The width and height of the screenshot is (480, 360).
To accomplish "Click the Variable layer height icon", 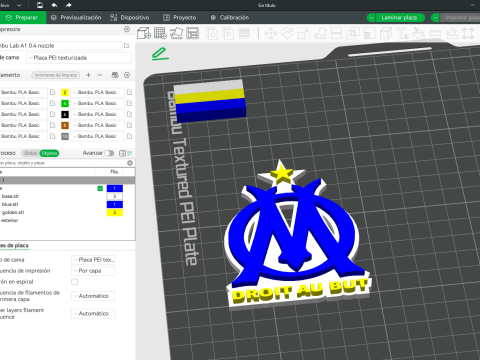I will pyautogui.click(x=244, y=33).
